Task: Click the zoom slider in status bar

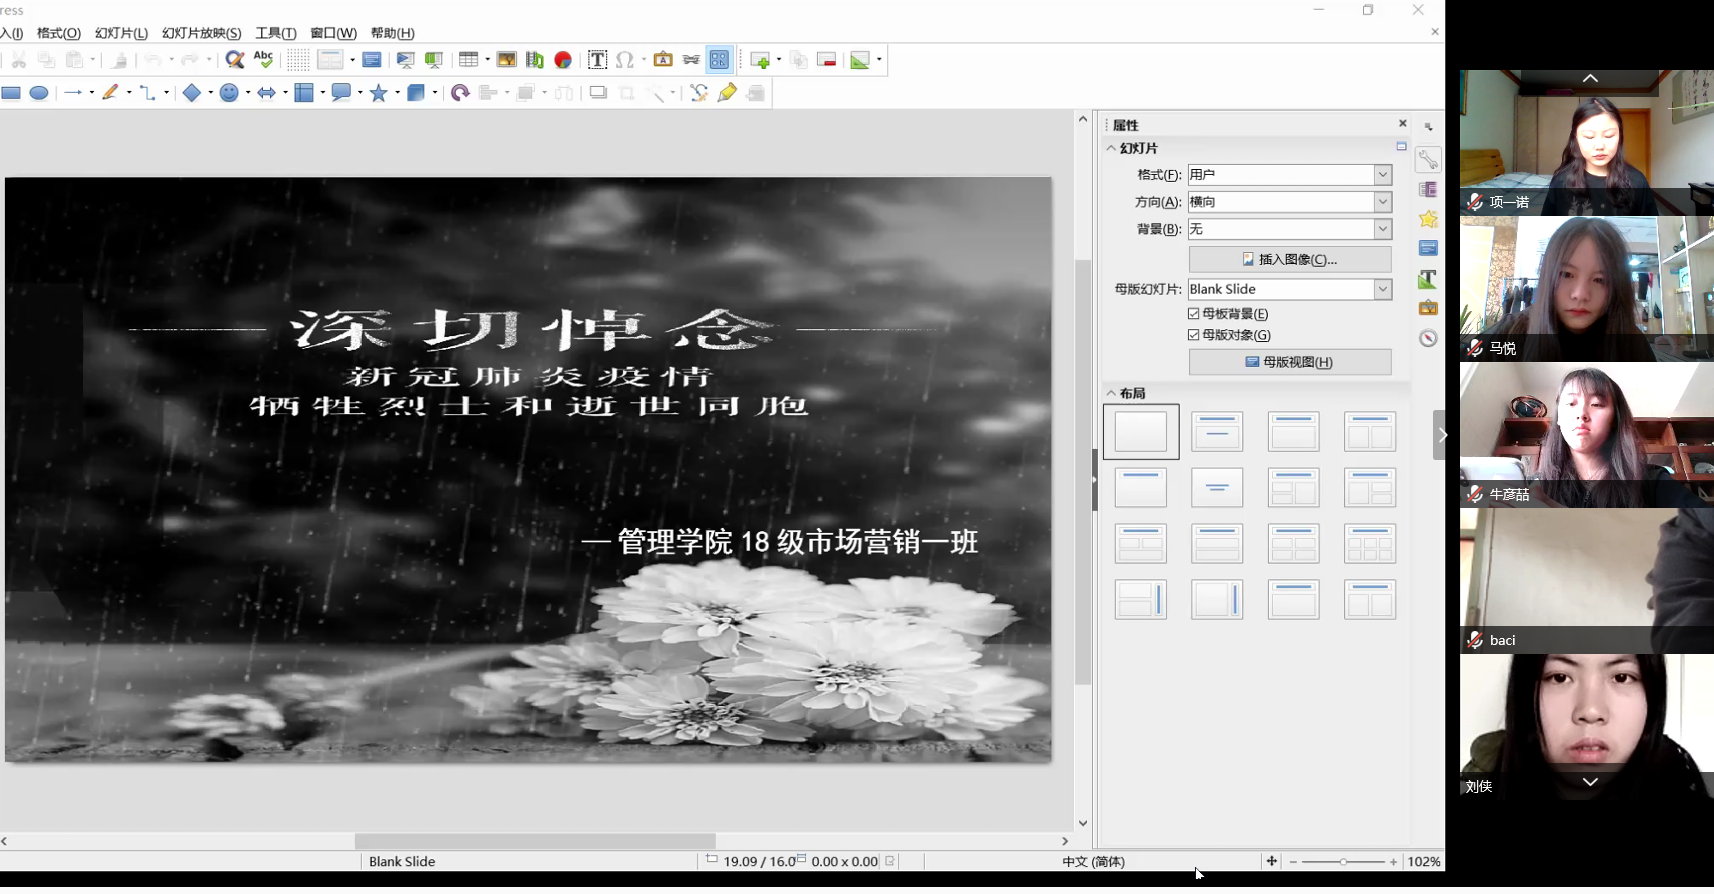Action: (1343, 862)
